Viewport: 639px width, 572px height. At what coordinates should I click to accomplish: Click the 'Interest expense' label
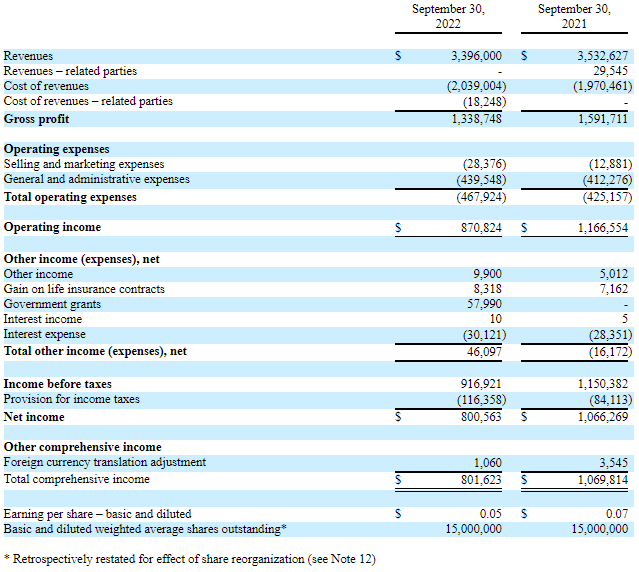pyautogui.click(x=44, y=334)
